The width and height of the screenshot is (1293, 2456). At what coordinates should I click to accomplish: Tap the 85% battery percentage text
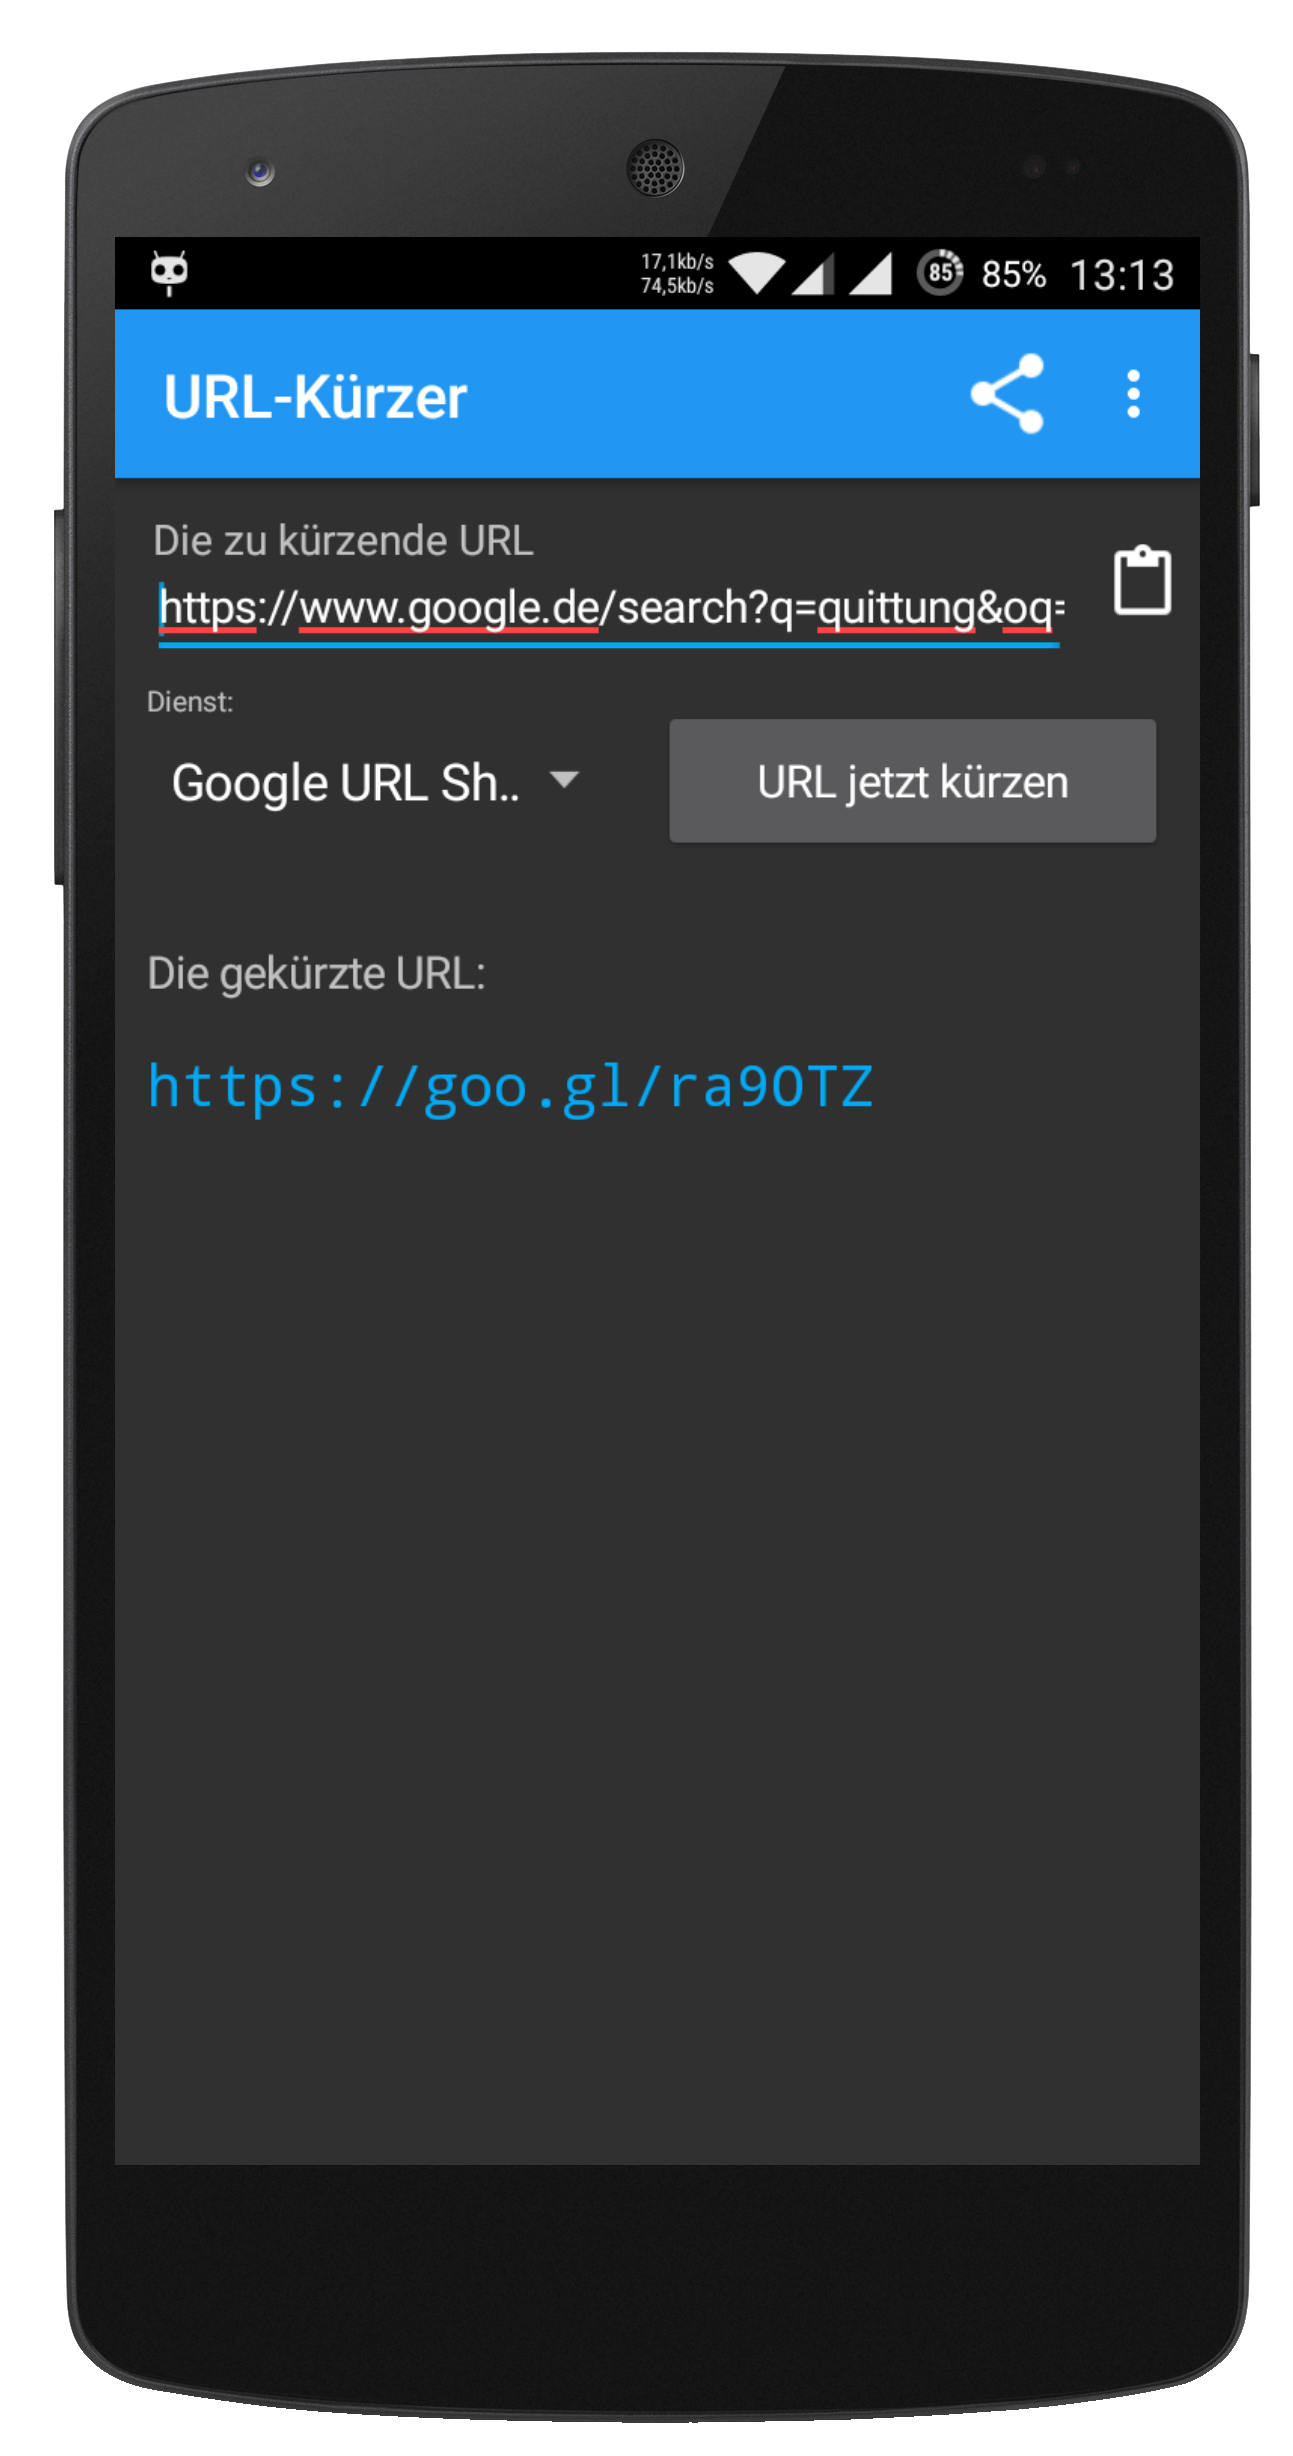(x=1013, y=274)
